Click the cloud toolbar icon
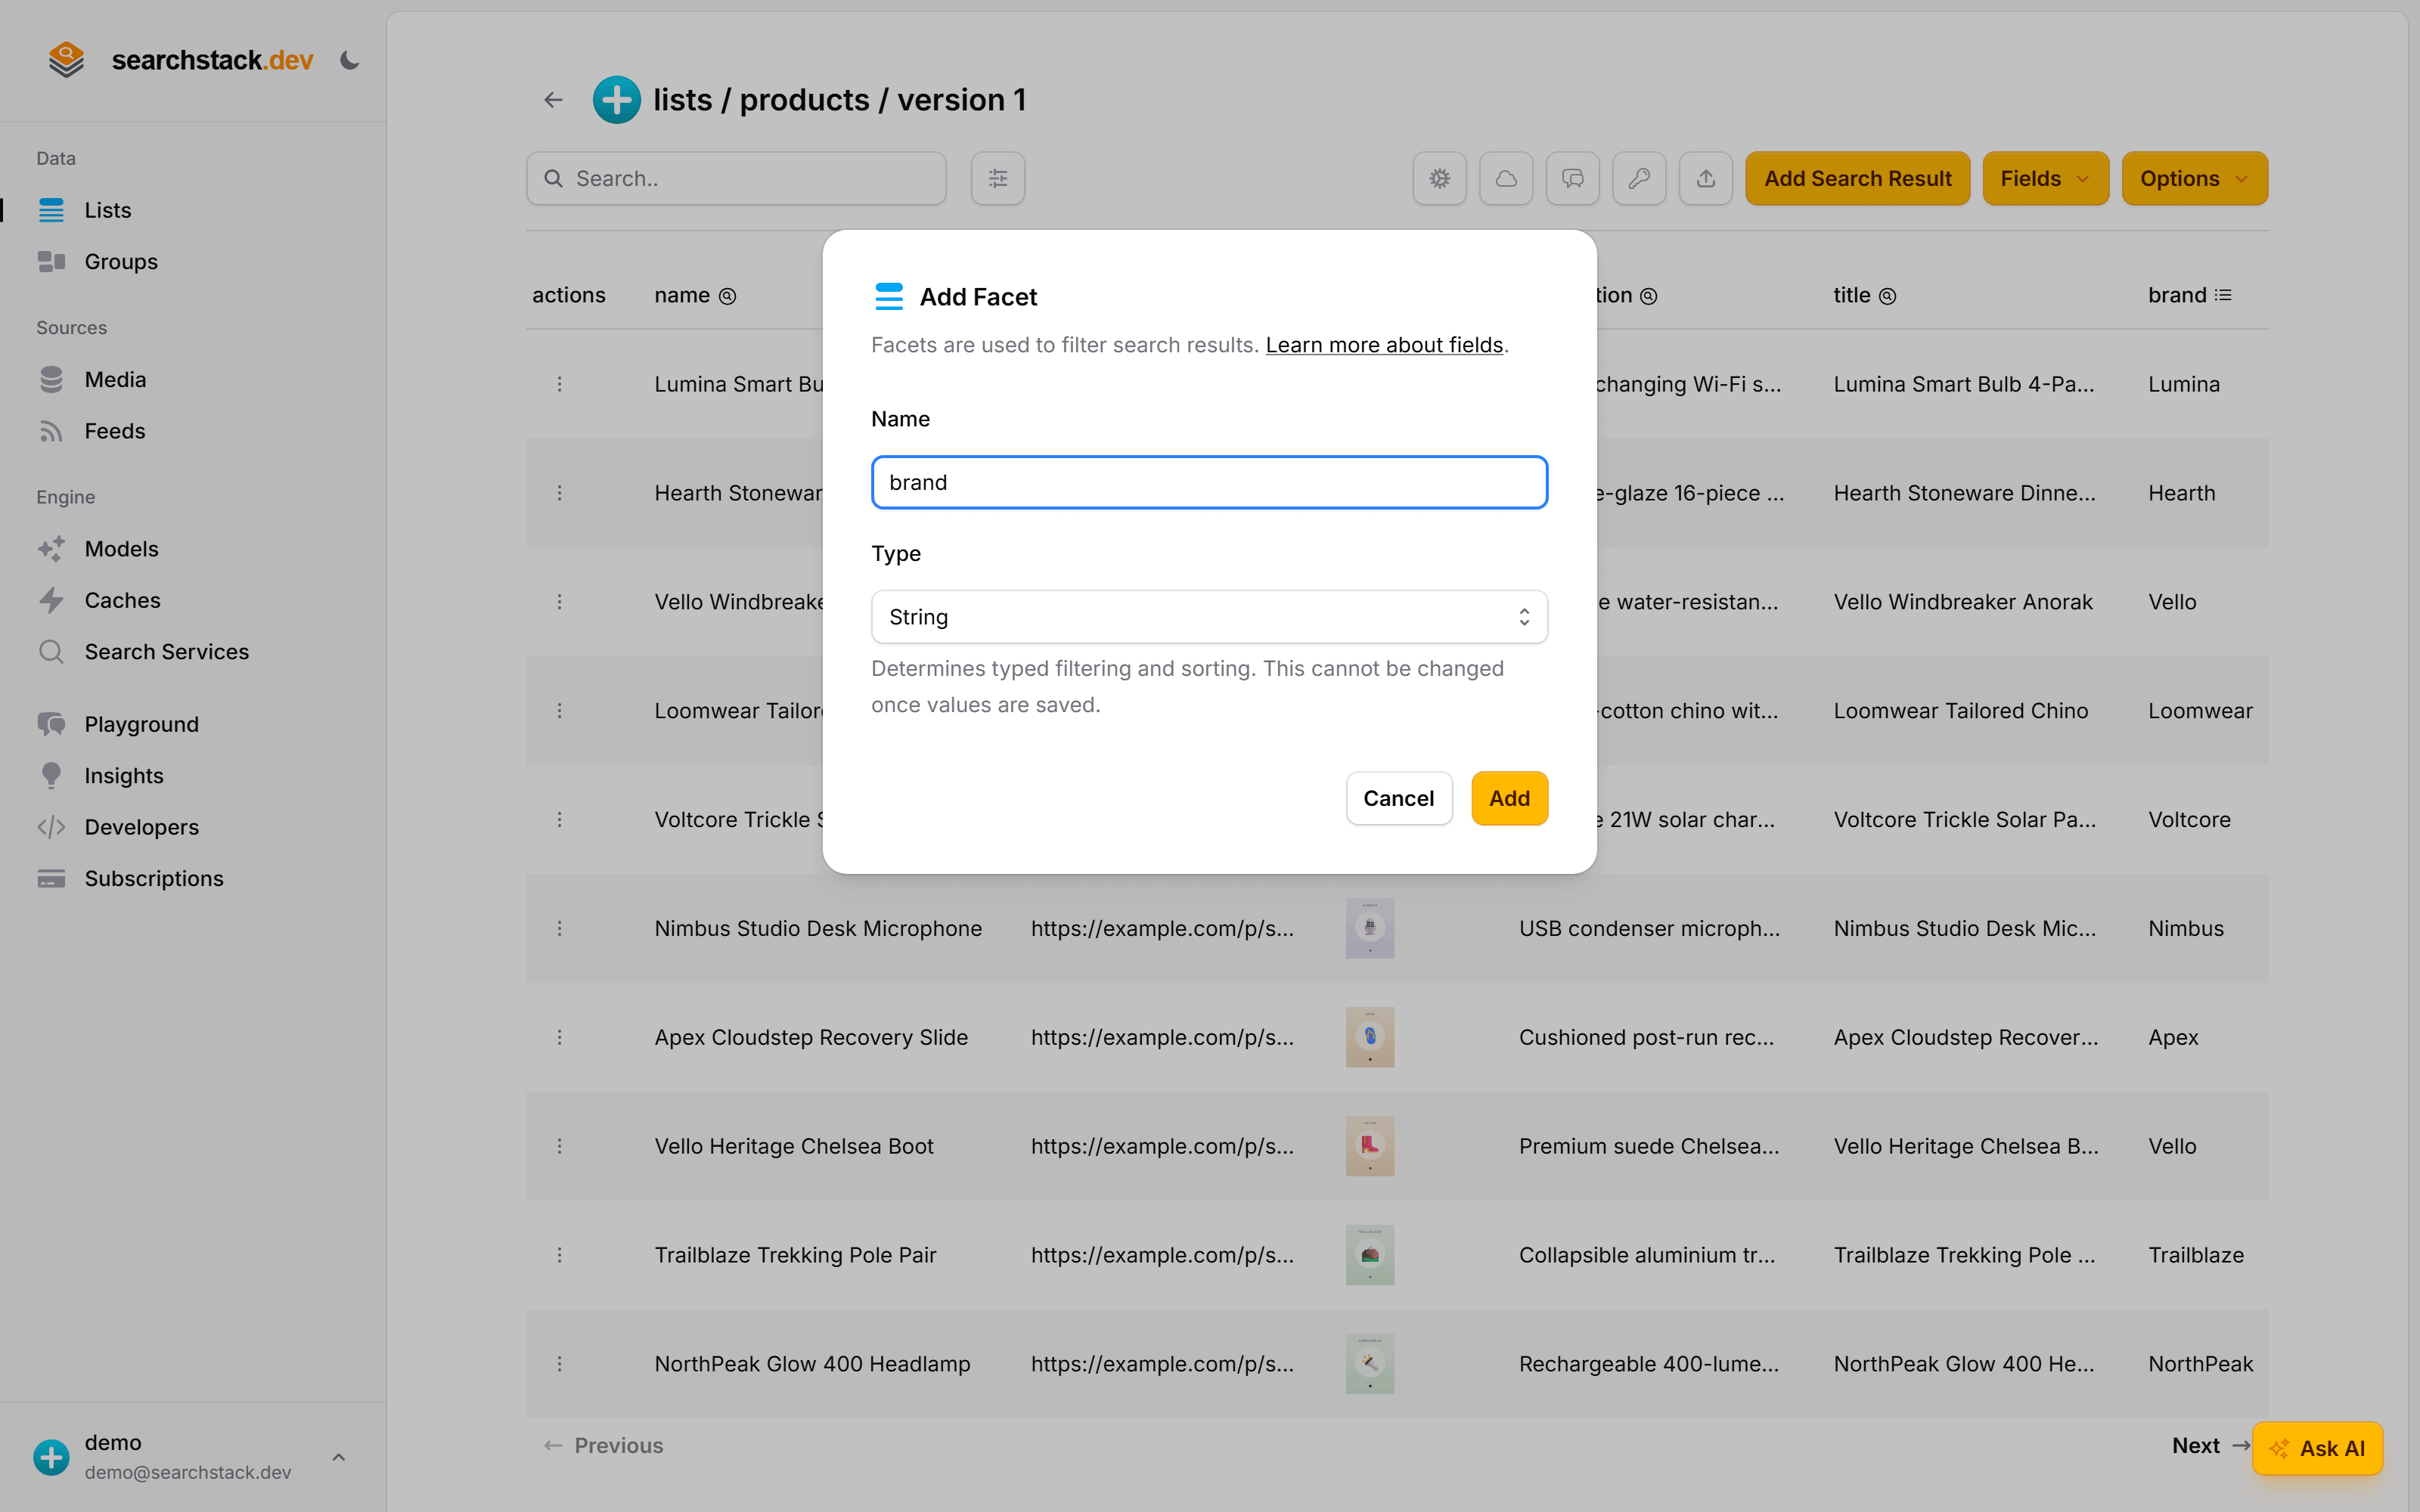The image size is (2420, 1512). point(1506,179)
